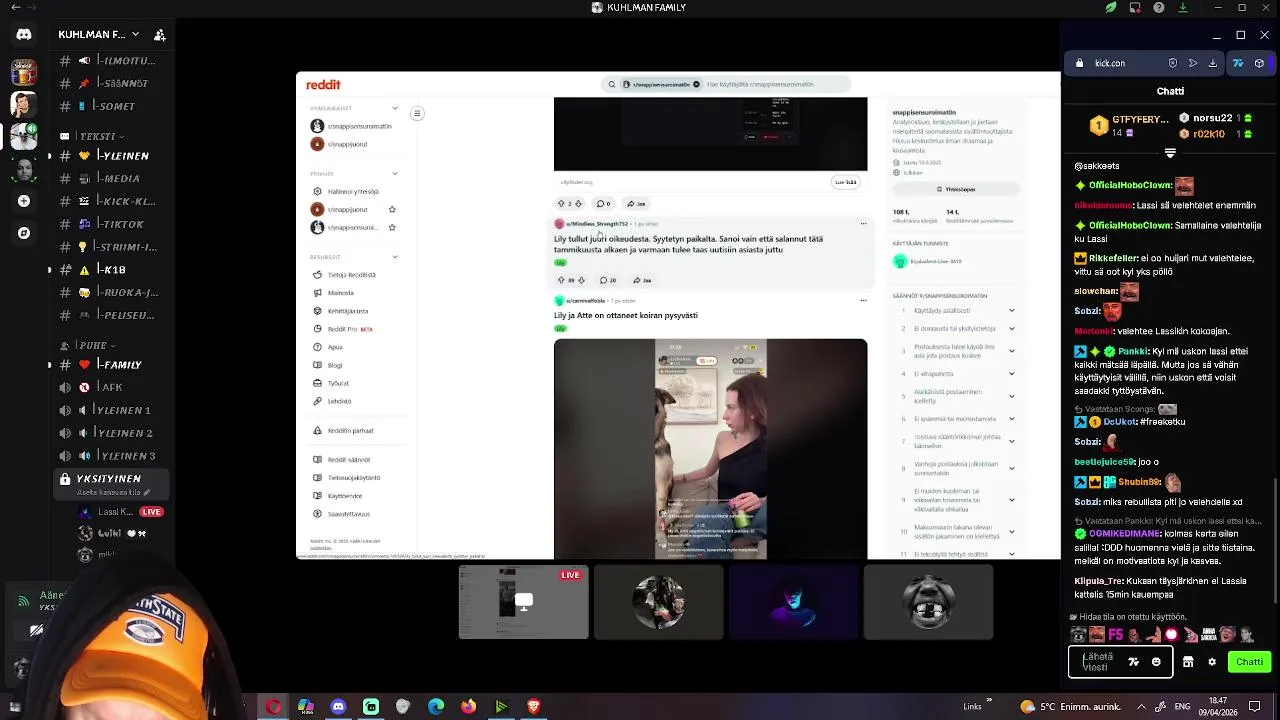Share the Lily tullut juuri post

[643, 280]
